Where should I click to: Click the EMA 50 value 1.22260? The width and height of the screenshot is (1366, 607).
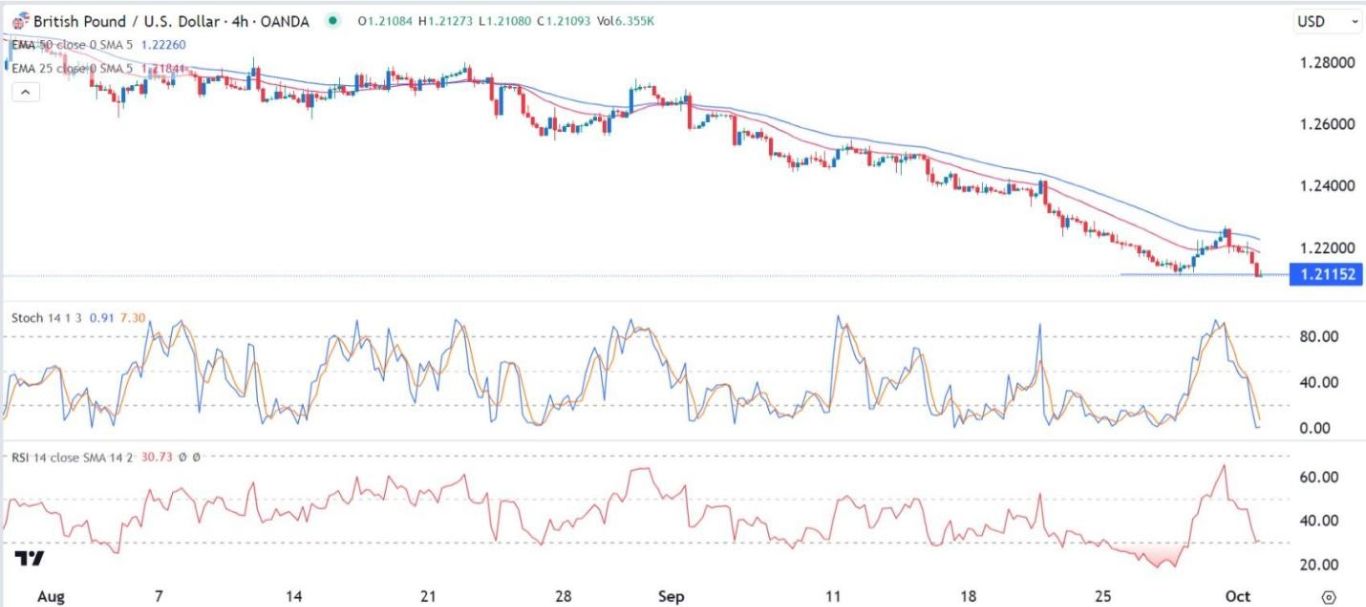pos(163,45)
